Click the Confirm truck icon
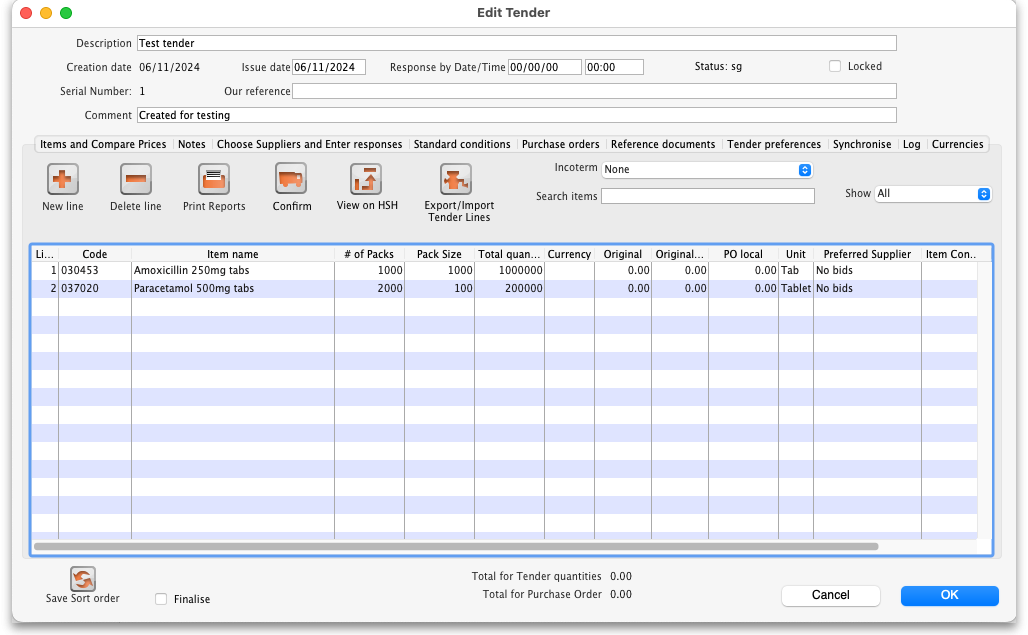 click(291, 180)
